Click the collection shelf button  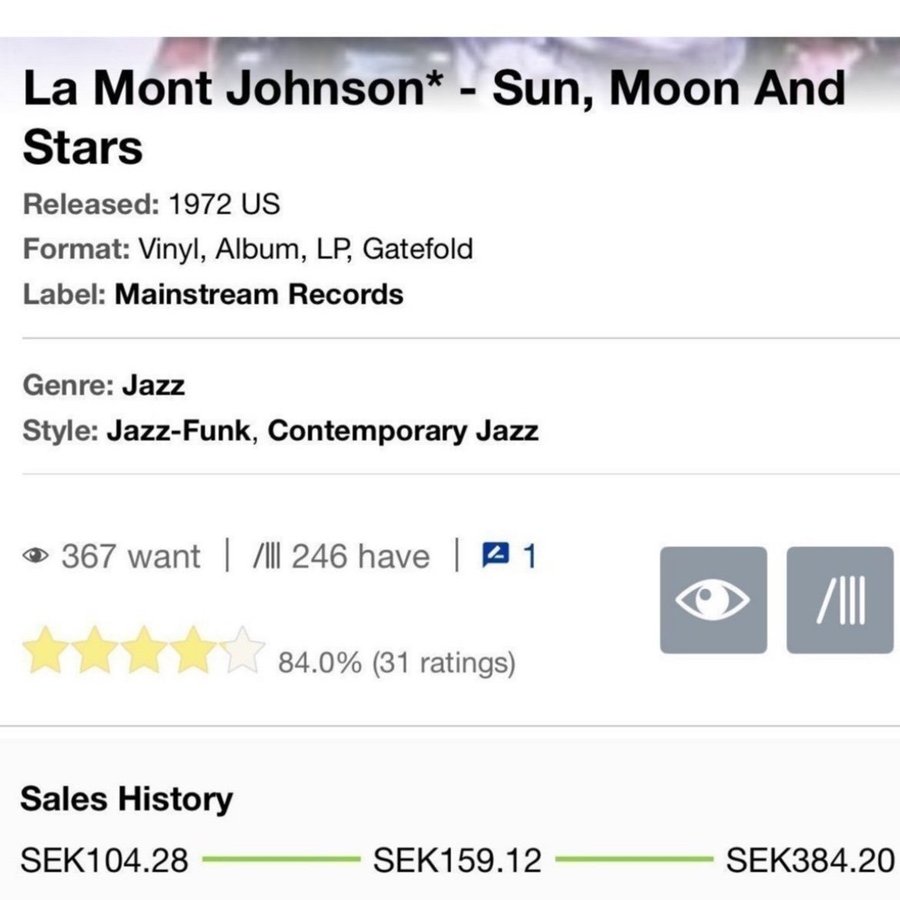click(x=840, y=600)
